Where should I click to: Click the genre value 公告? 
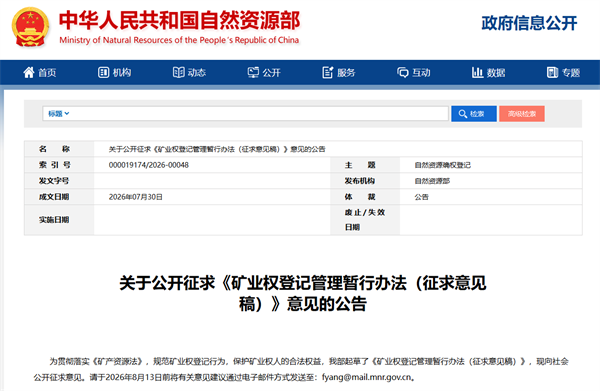click(421, 197)
